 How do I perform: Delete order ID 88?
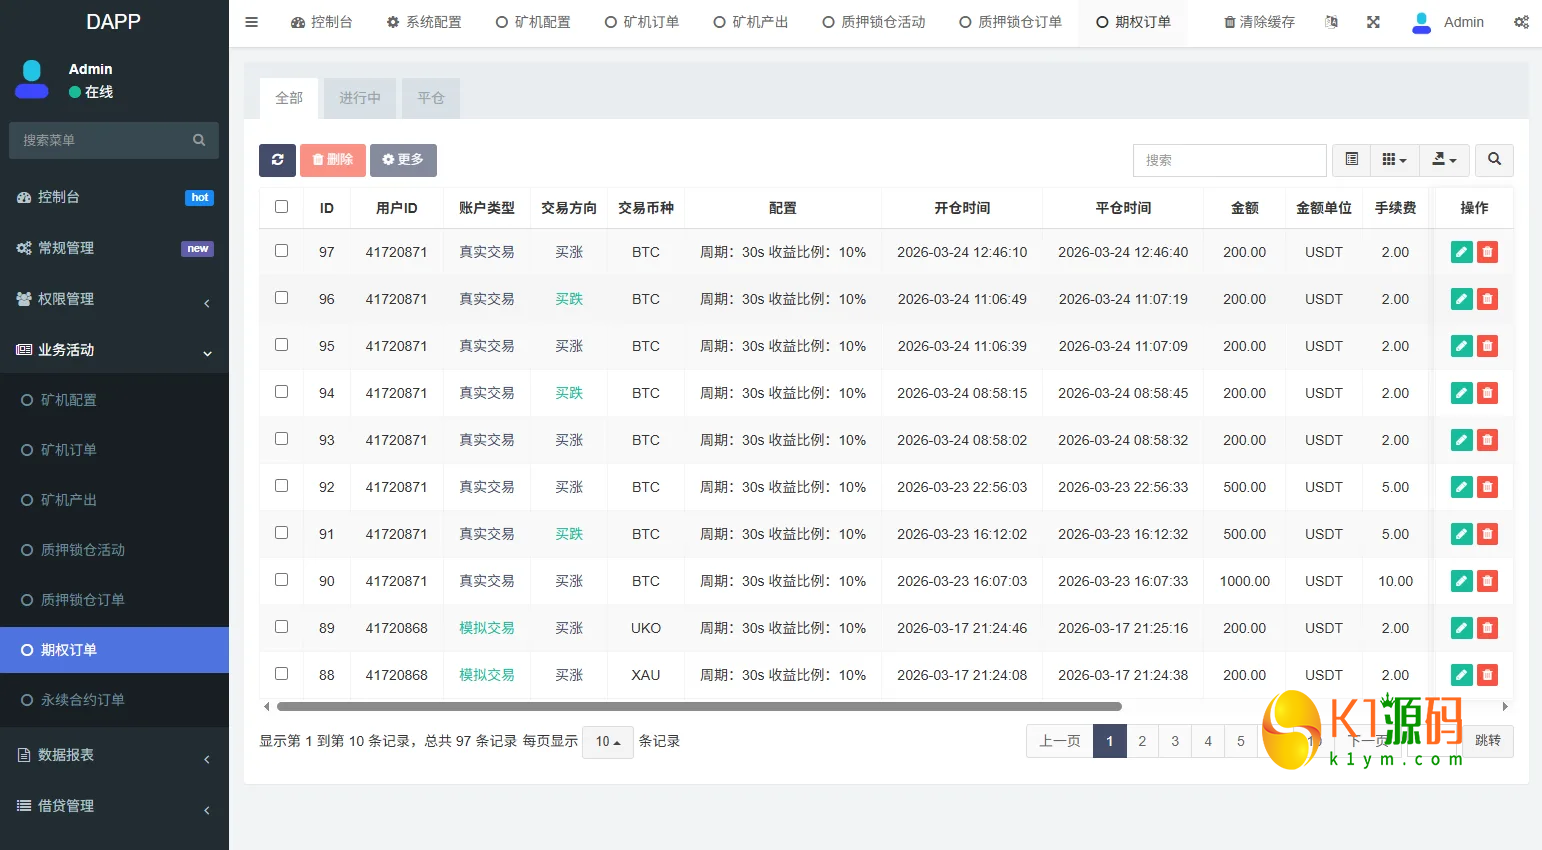[1487, 675]
